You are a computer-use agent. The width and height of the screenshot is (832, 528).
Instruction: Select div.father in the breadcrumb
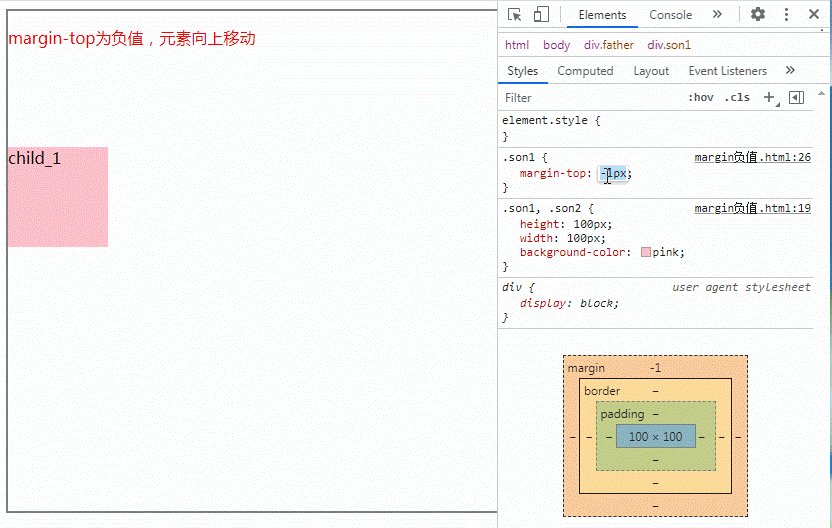click(x=609, y=45)
